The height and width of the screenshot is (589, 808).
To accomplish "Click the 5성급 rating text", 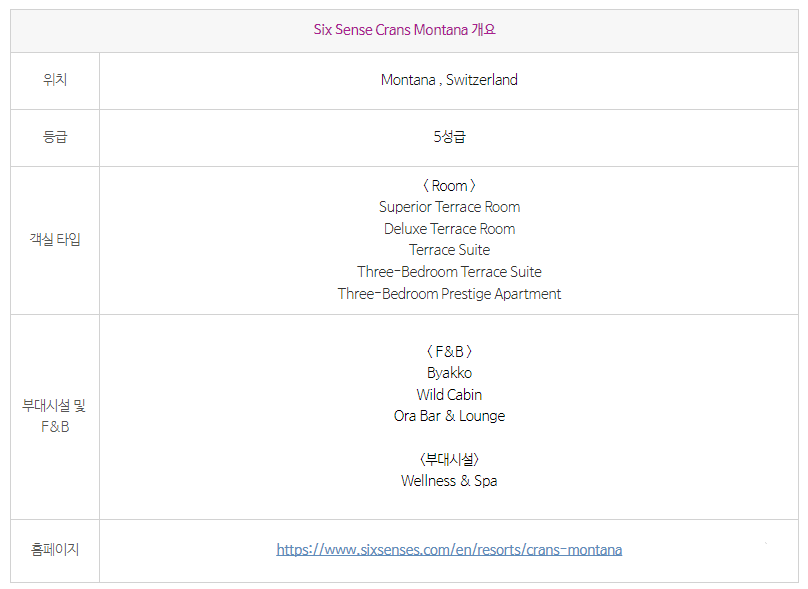I will [449, 137].
